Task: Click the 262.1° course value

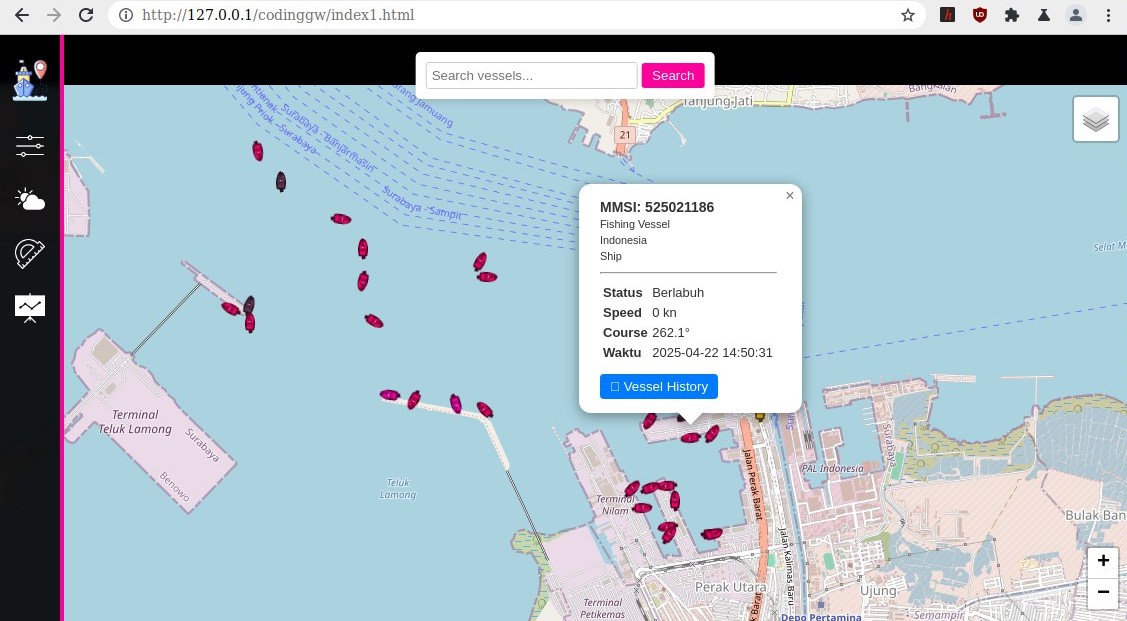Action: 671,333
